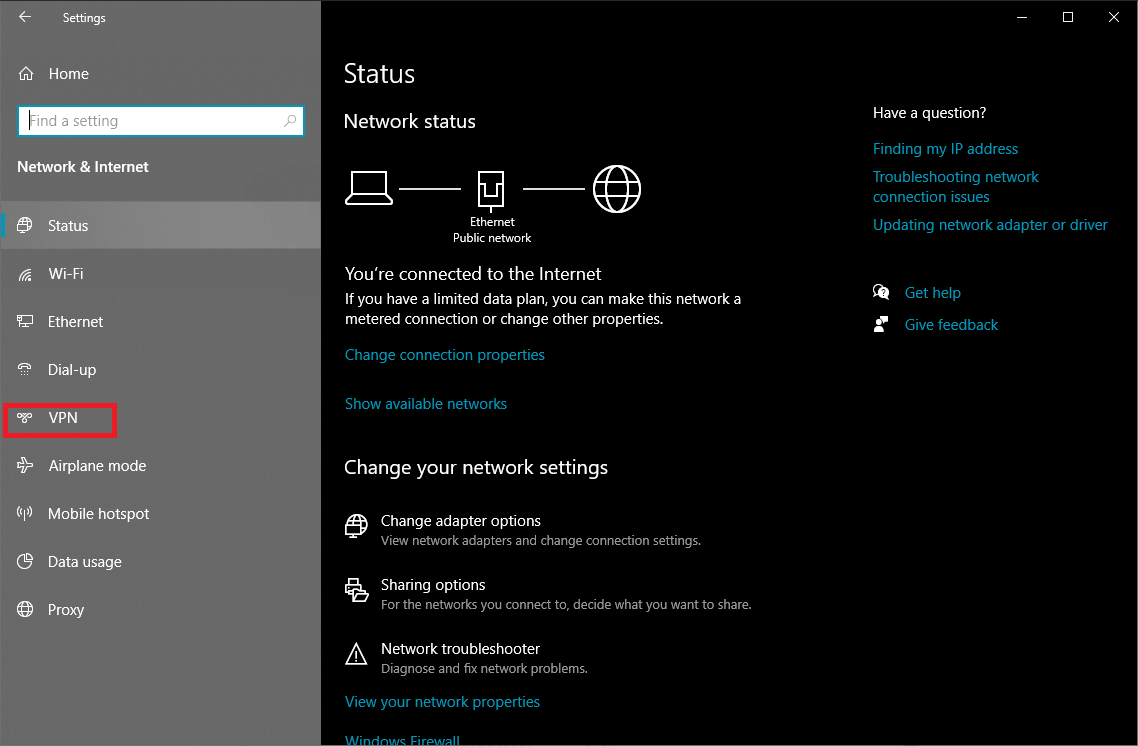Click Show available networks link
Viewport: 1138px width, 746px height.
point(425,403)
